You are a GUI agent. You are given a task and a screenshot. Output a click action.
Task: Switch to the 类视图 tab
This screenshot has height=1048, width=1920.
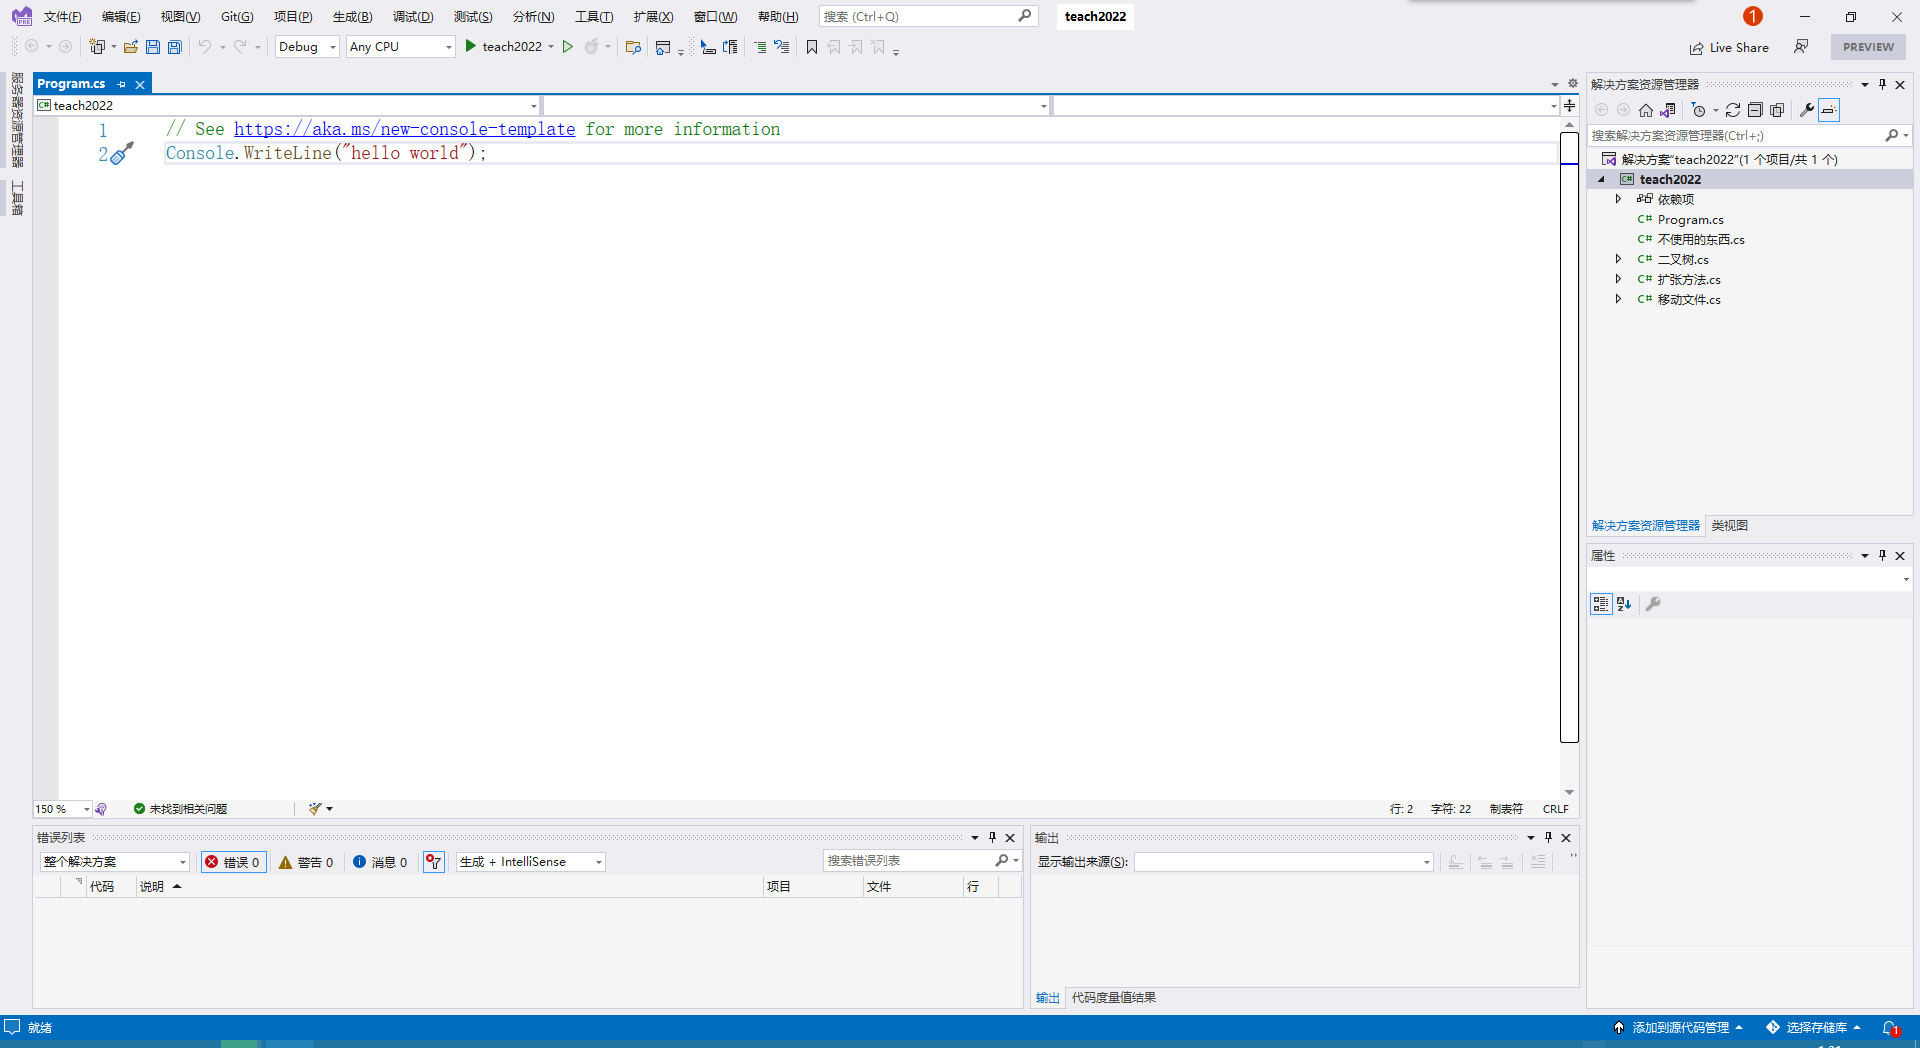1729,526
